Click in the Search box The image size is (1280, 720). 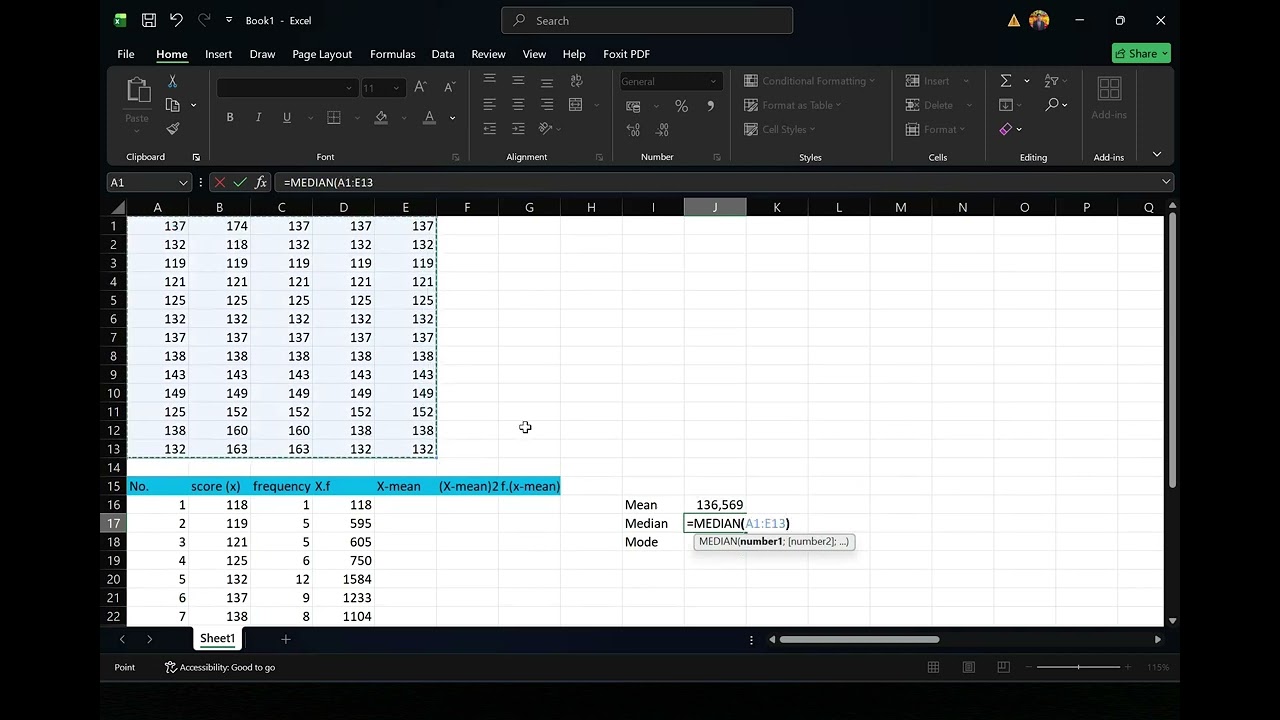pyautogui.click(x=647, y=20)
